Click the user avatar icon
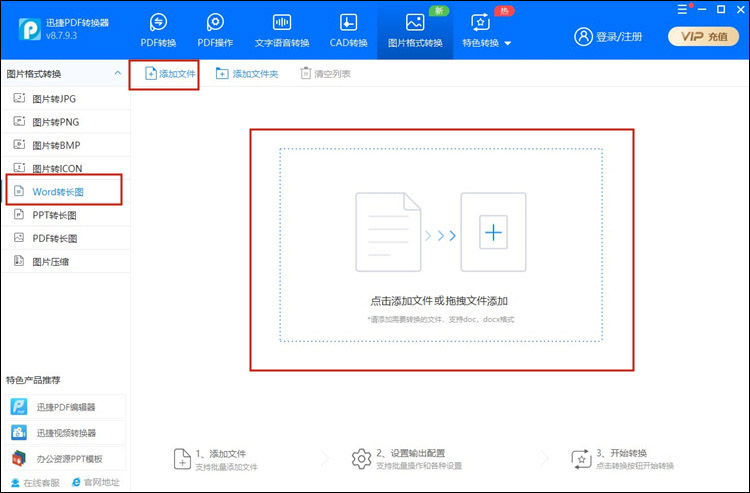The image size is (750, 493). coord(583,36)
